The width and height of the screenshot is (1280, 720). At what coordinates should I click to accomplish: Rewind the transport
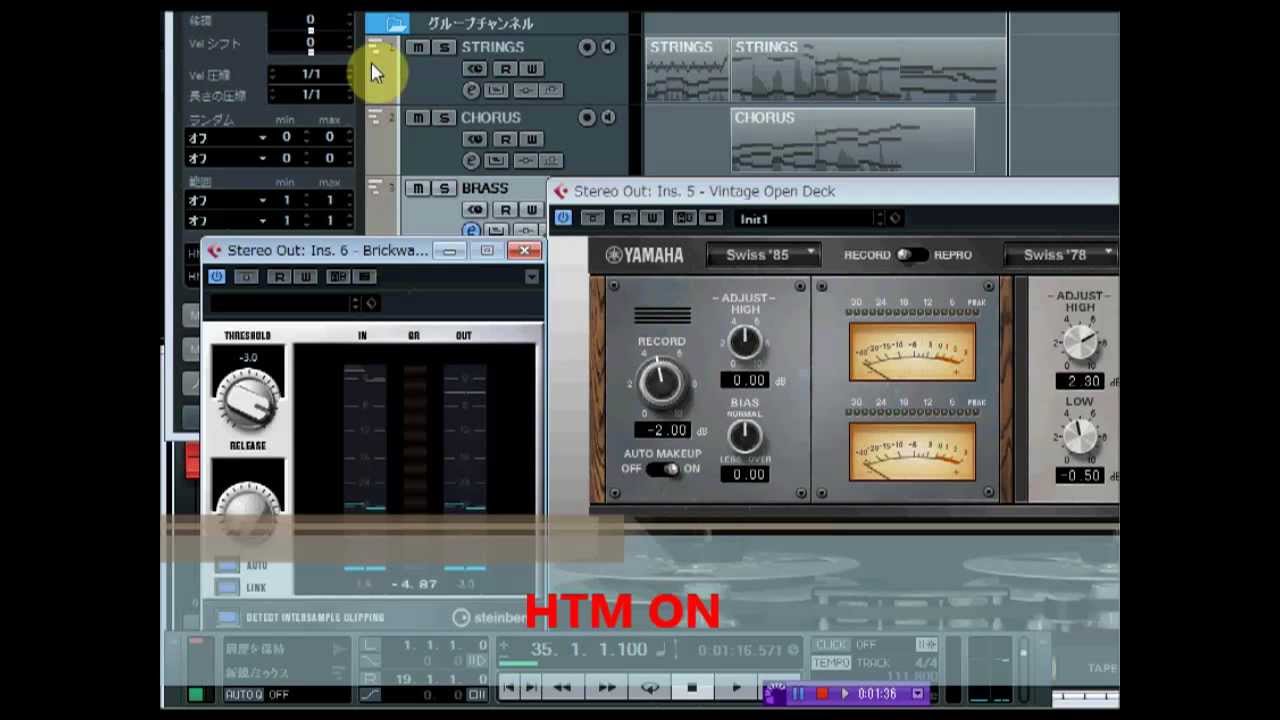(x=563, y=688)
